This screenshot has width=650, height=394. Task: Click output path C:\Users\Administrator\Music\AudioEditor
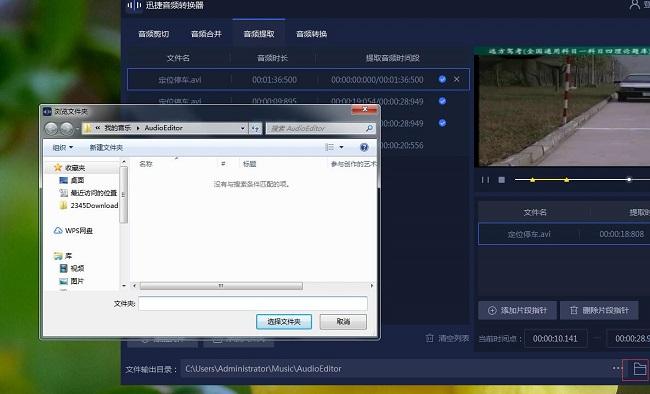pos(263,369)
